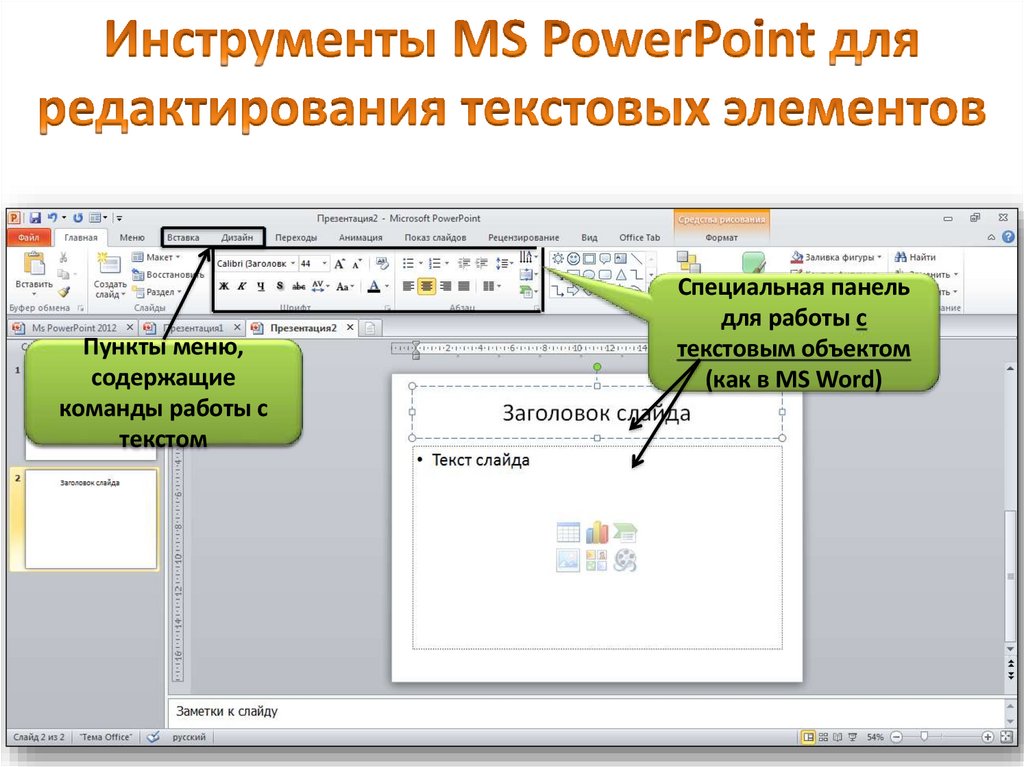Open the font color A dropdown arrow
The height and width of the screenshot is (767, 1024).
[x=387, y=286]
